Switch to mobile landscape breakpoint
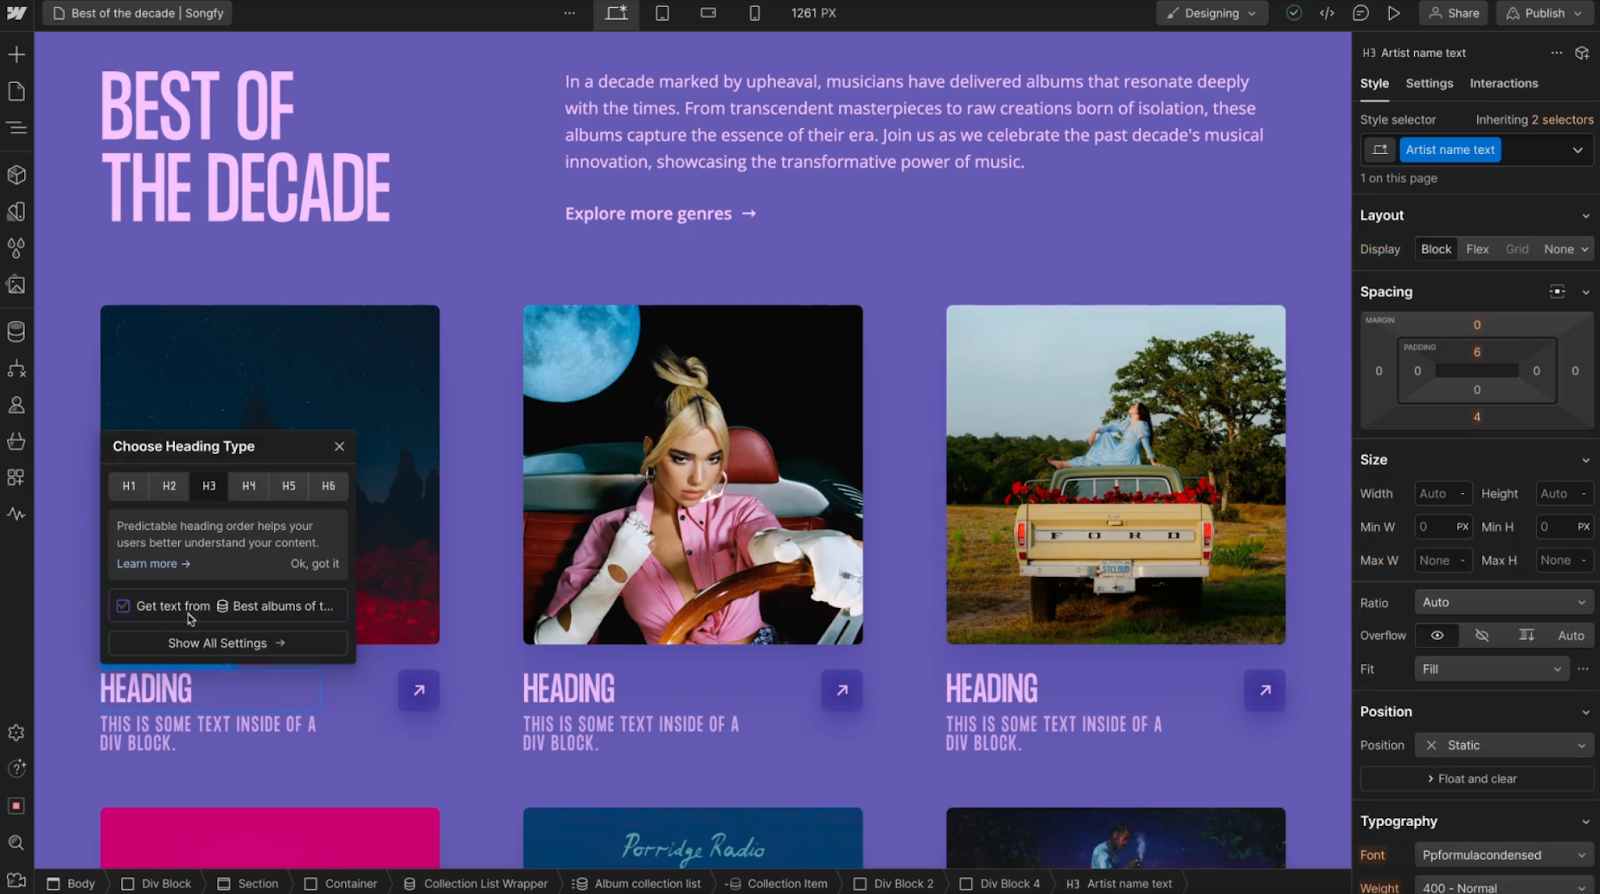Image resolution: width=1600 pixels, height=894 pixels. 708,13
